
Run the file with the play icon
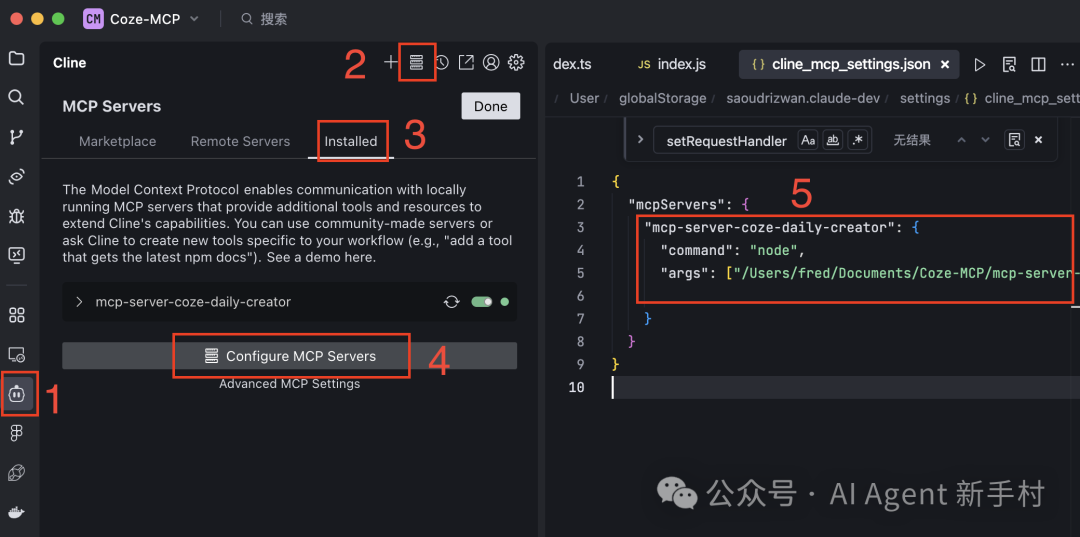(x=979, y=65)
